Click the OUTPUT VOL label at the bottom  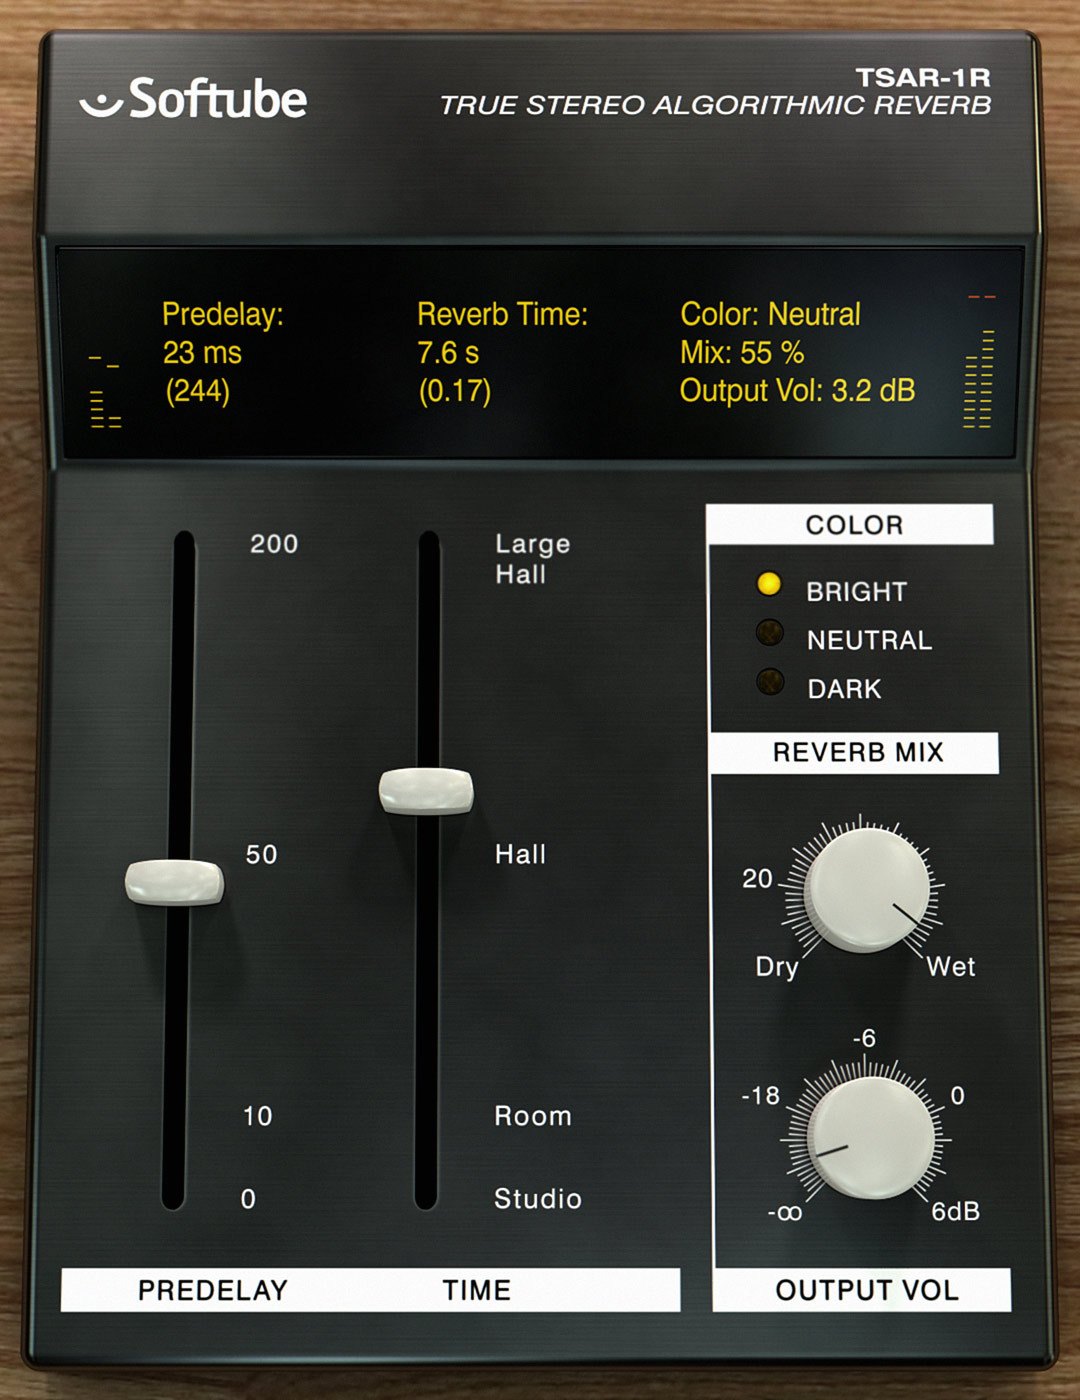tap(867, 1290)
